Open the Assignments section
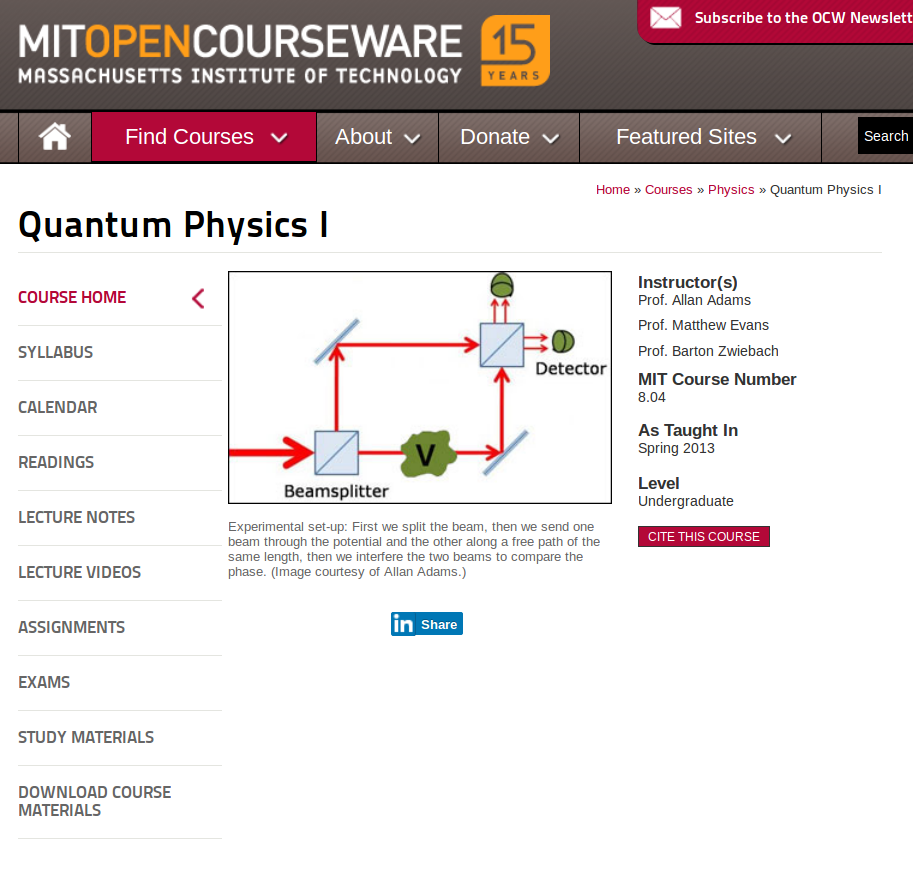This screenshot has height=880, width=913. click(x=72, y=627)
